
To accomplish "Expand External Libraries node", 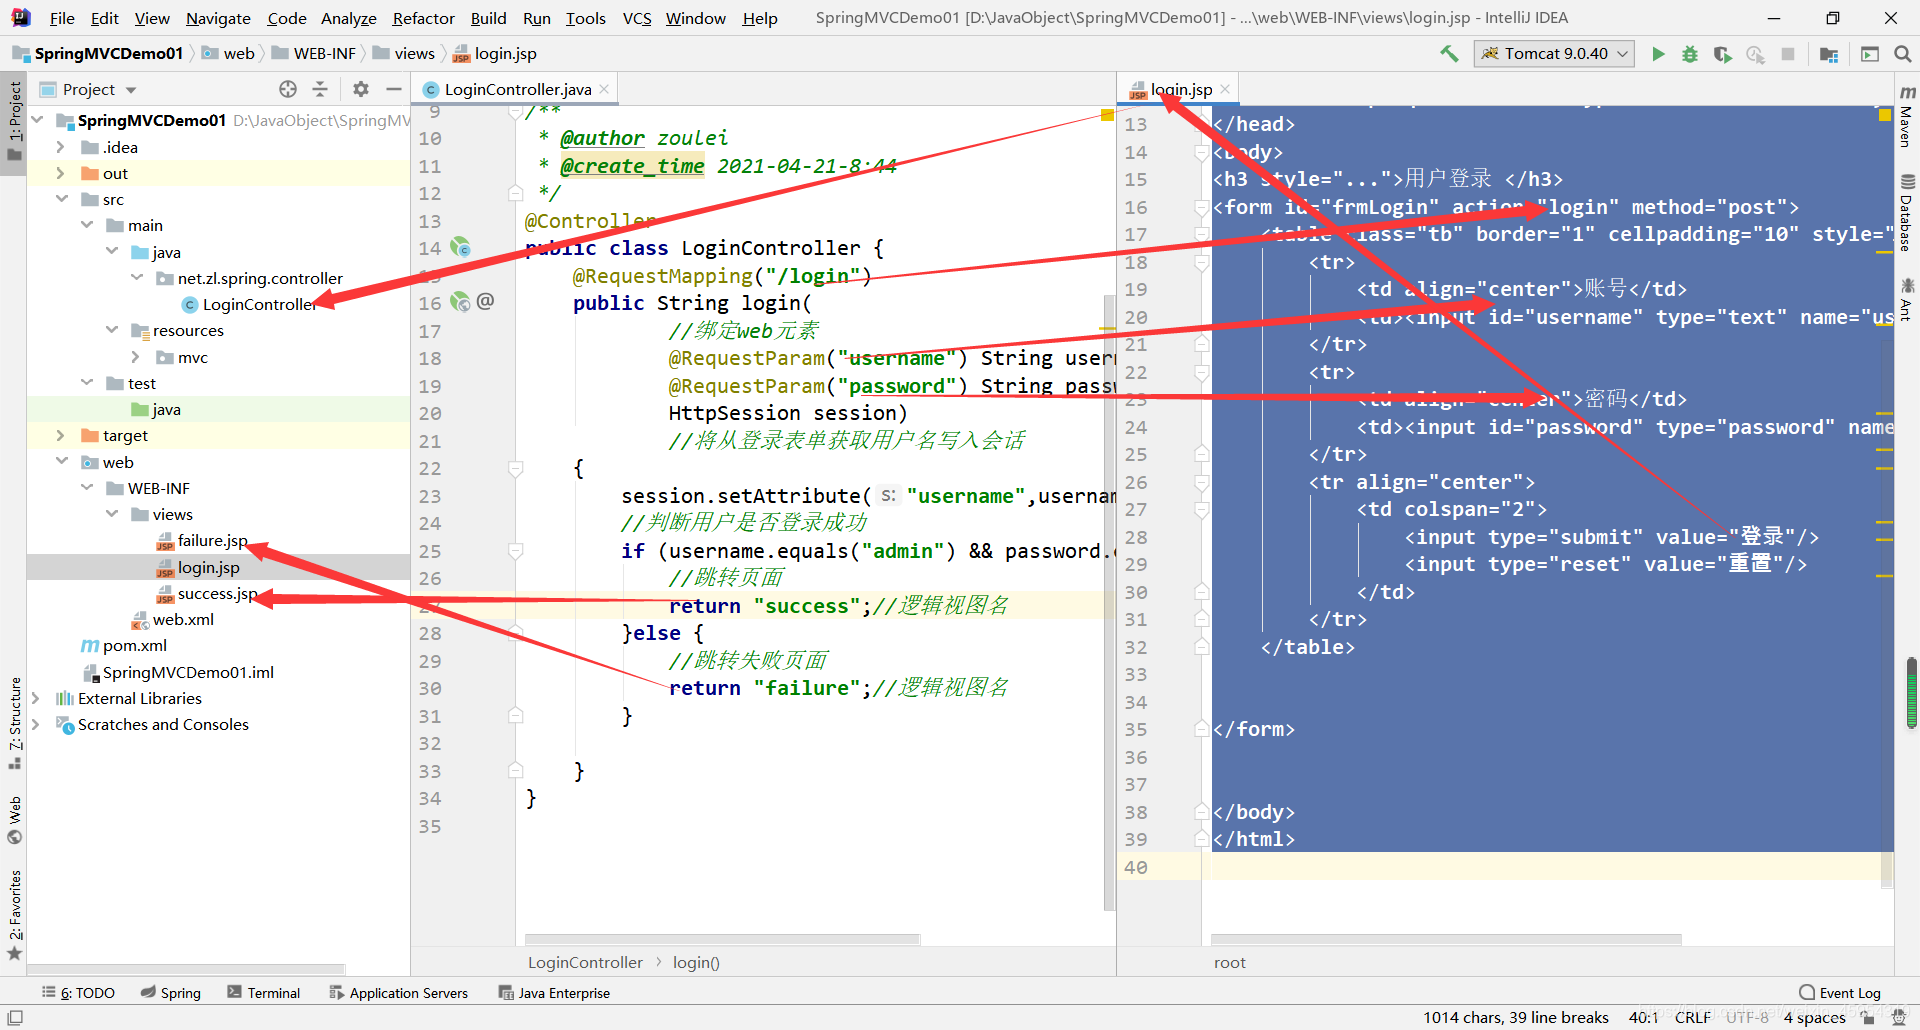I will coord(37,698).
